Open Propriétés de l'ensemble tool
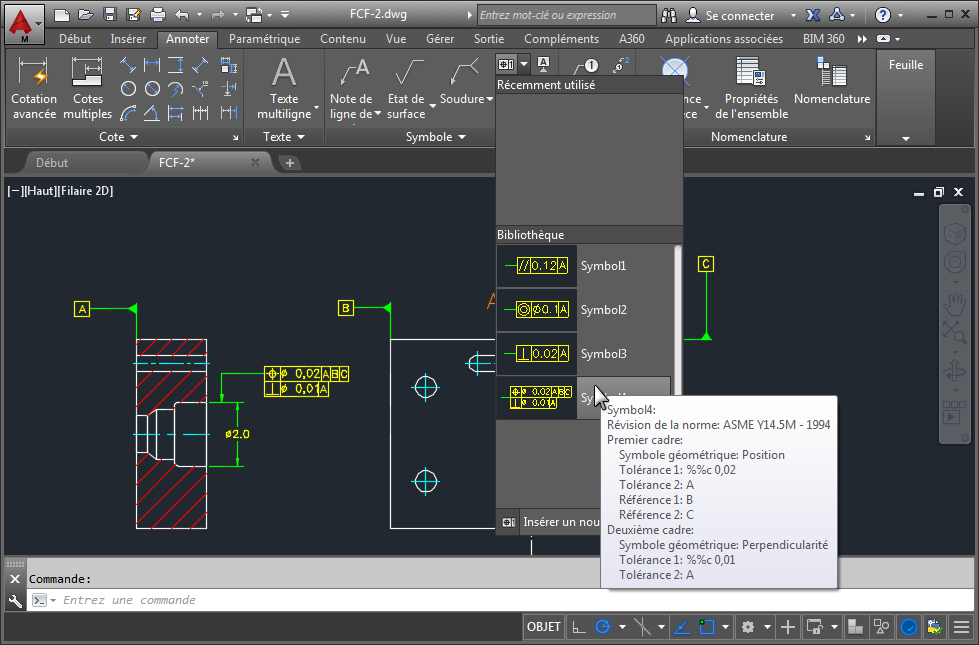Viewport: 979px width, 645px height. coord(751,88)
